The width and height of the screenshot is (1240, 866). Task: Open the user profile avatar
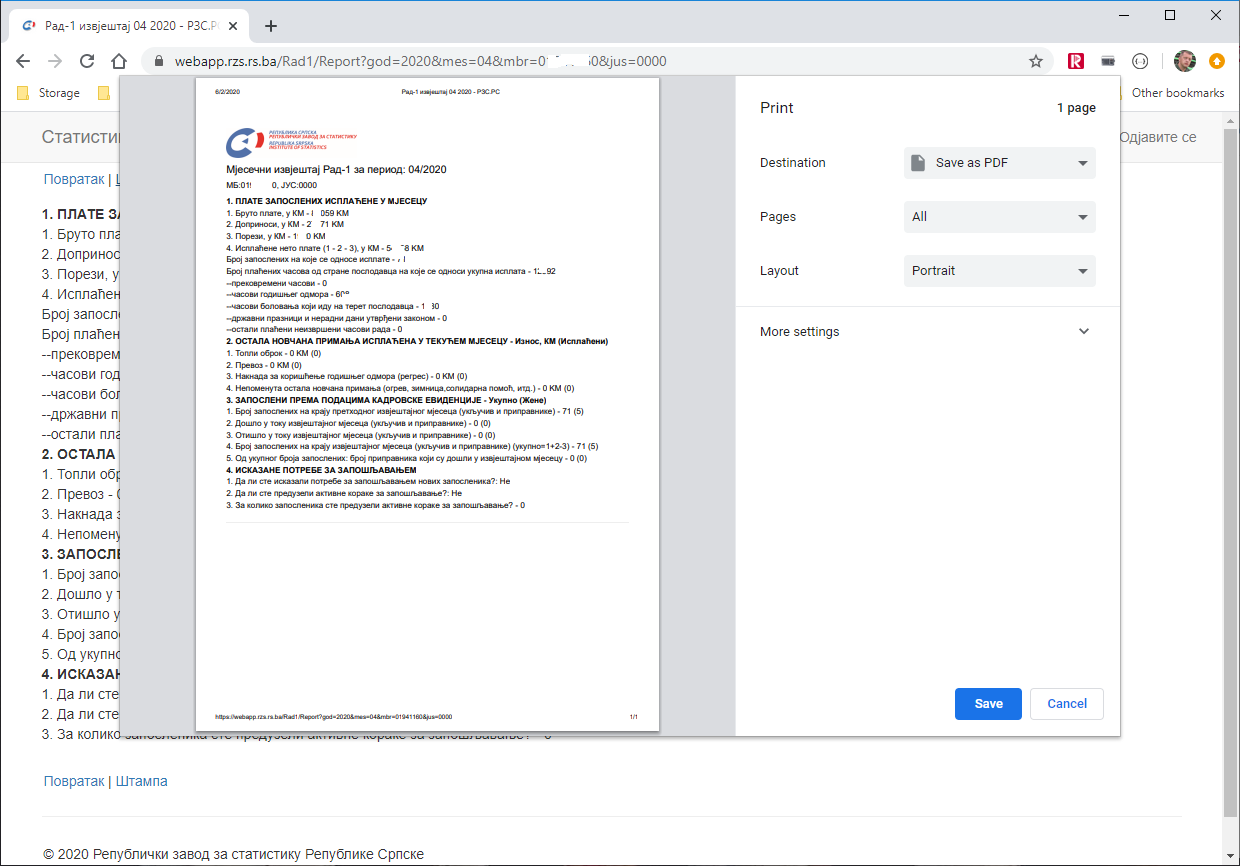[x=1184, y=61]
